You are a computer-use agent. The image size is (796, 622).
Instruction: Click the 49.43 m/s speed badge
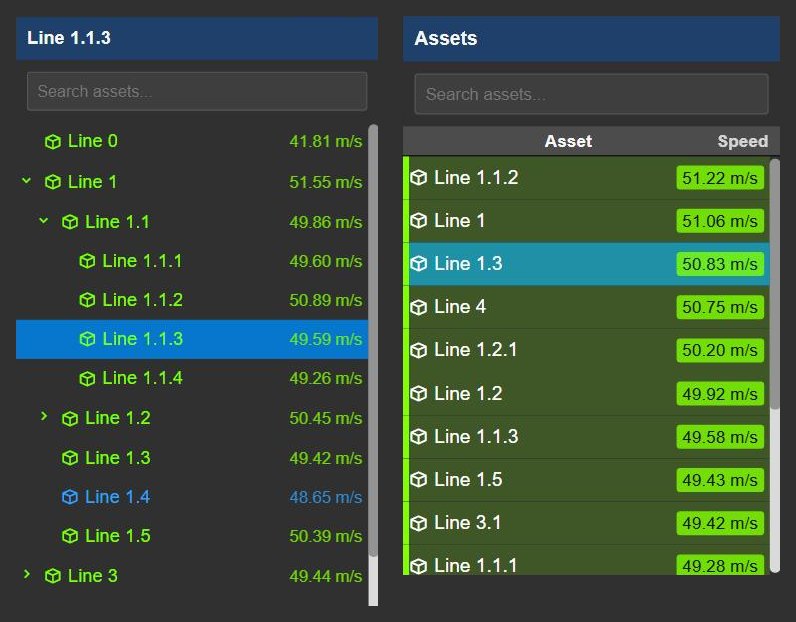pos(720,480)
